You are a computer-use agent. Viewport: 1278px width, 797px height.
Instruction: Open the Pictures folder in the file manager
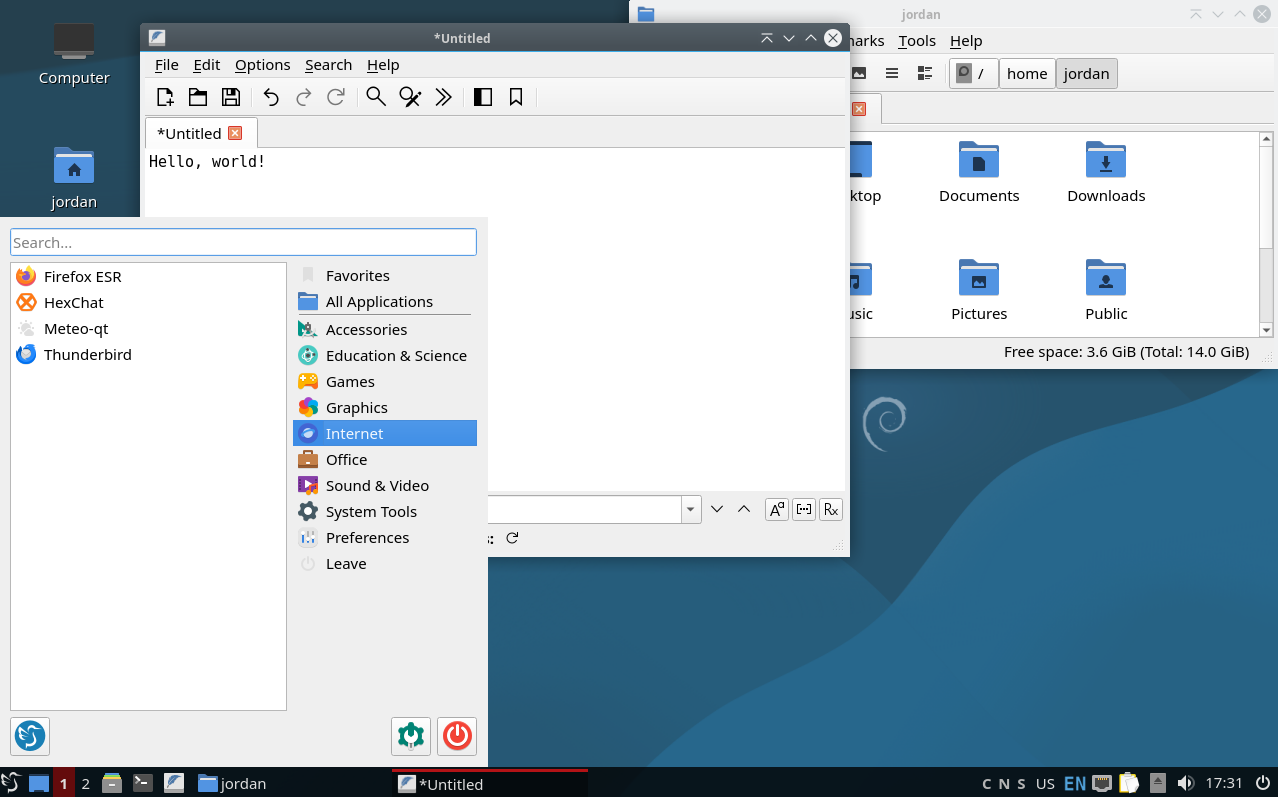tap(979, 290)
